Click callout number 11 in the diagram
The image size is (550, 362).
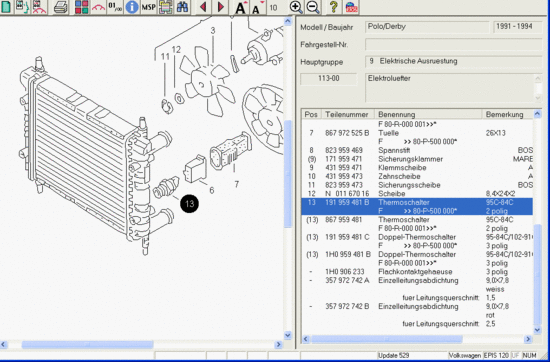click(x=165, y=56)
